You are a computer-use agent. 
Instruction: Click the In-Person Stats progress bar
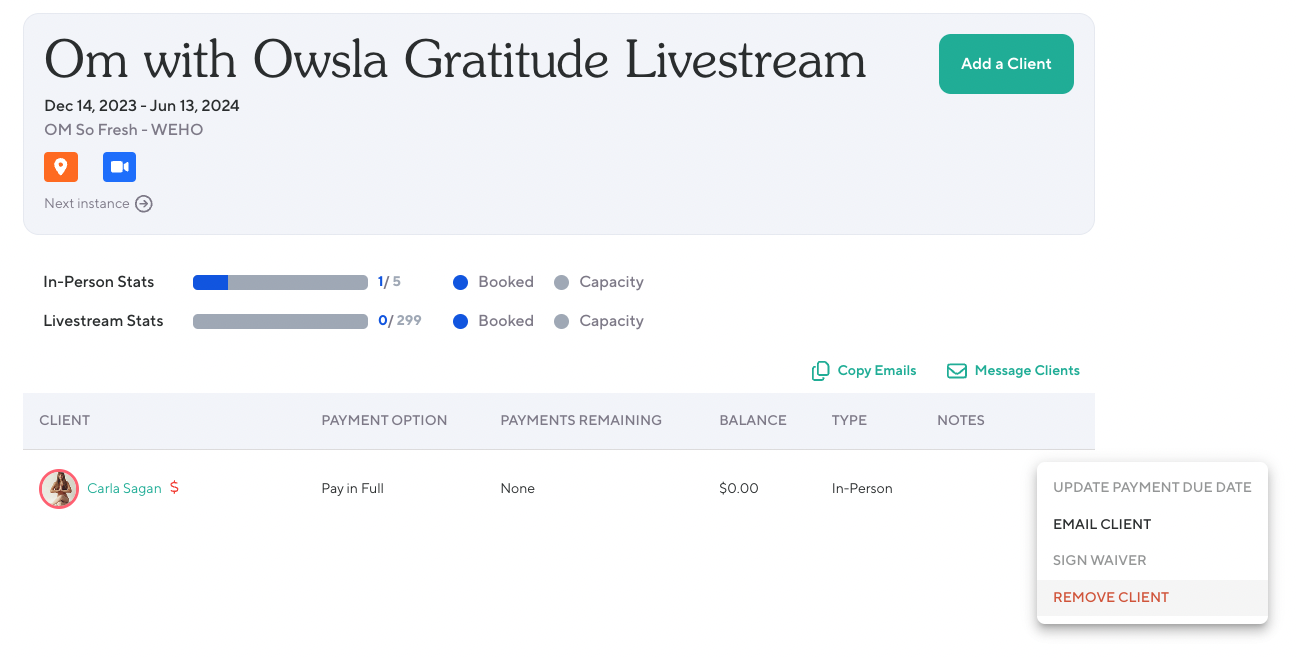(x=280, y=283)
